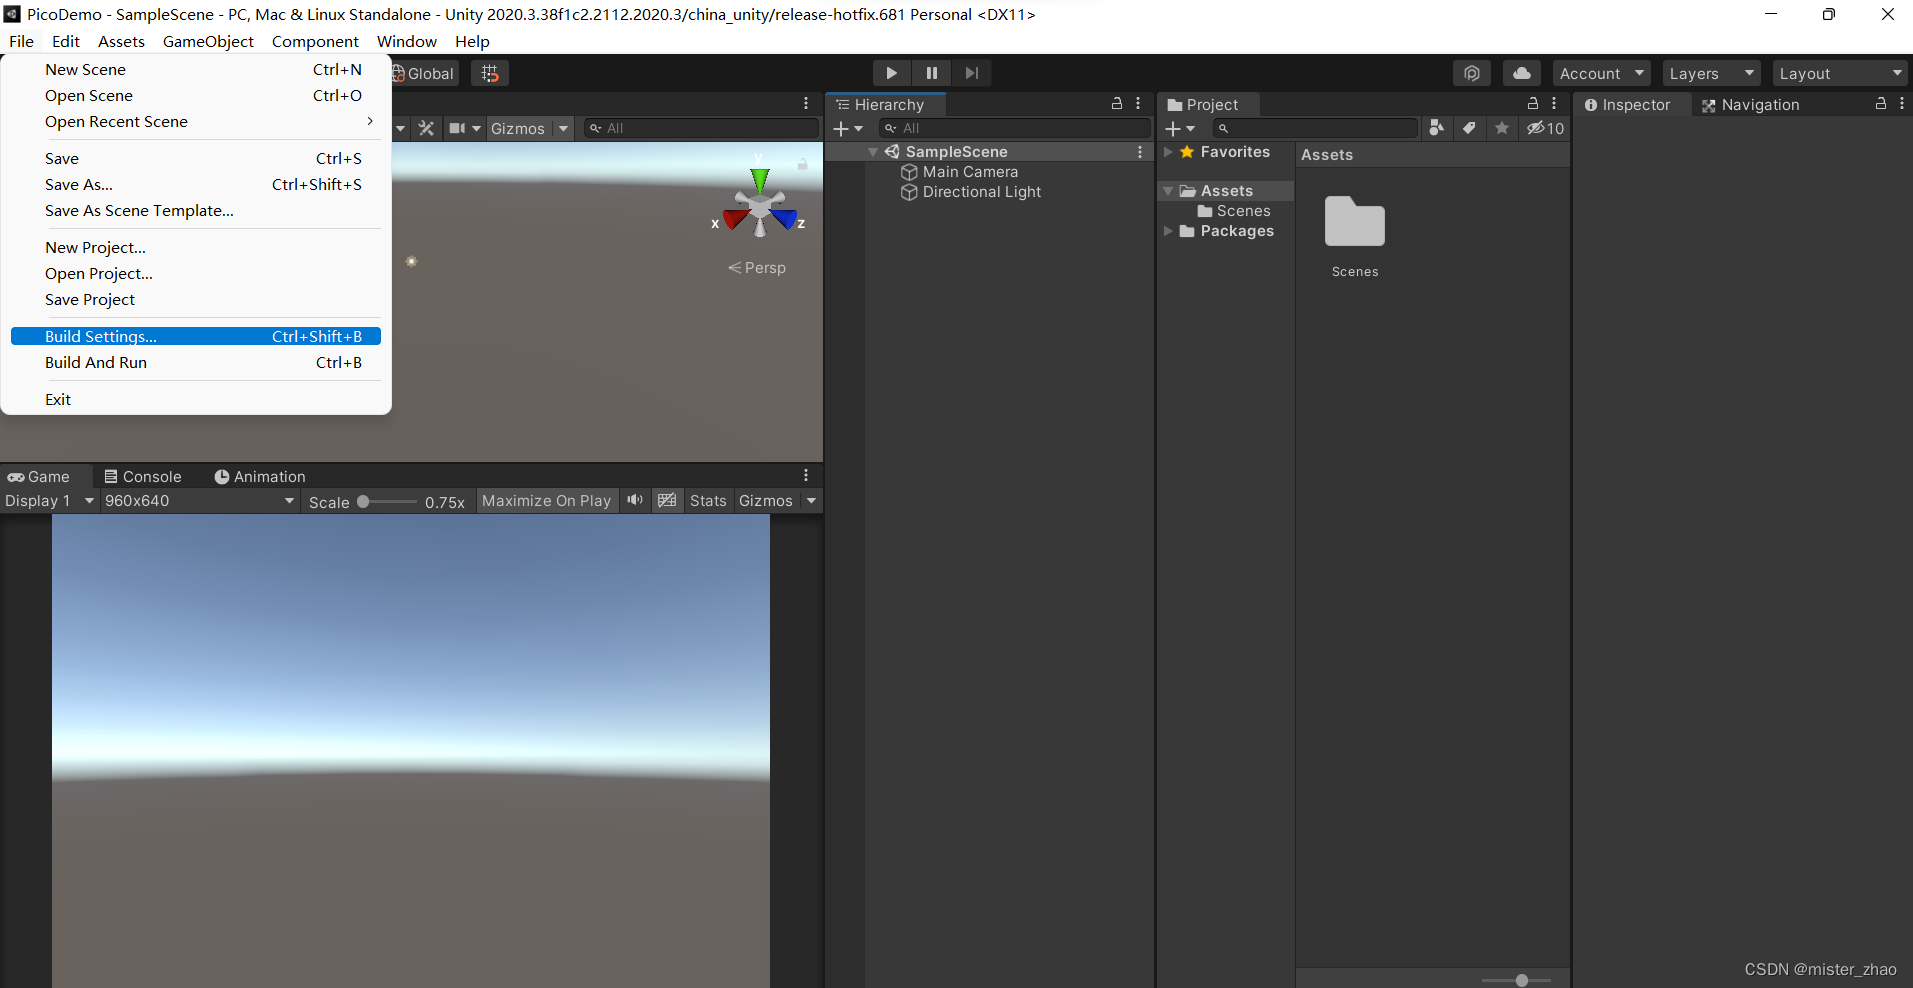Click the filter by type icon in Project
Image resolution: width=1913 pixels, height=988 pixels.
[1437, 128]
